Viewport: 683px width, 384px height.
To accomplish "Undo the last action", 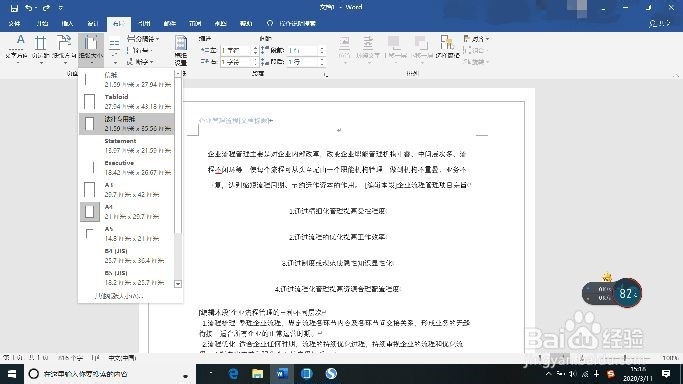I will click(29, 8).
